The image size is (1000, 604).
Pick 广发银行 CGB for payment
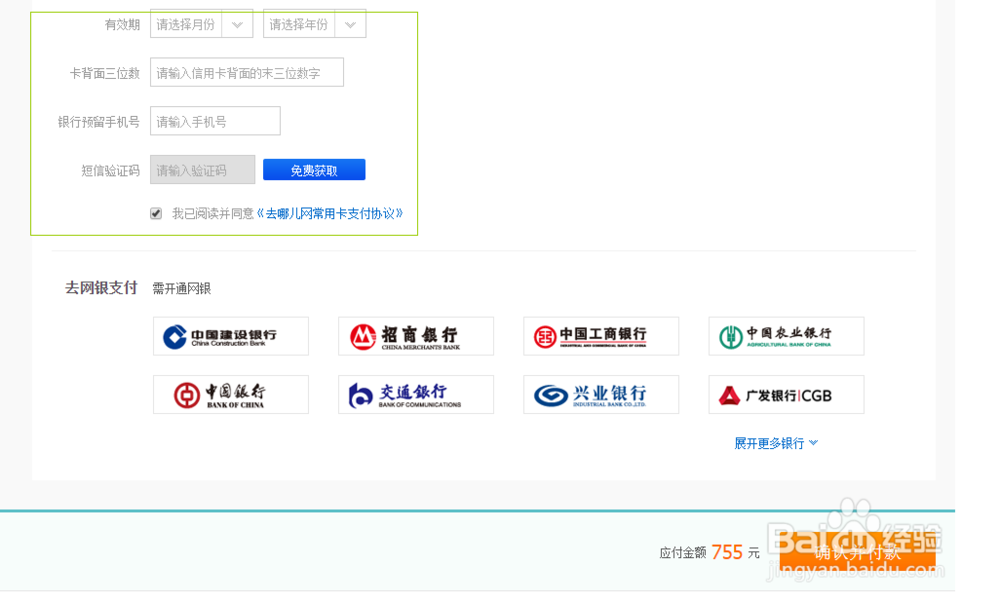786,394
